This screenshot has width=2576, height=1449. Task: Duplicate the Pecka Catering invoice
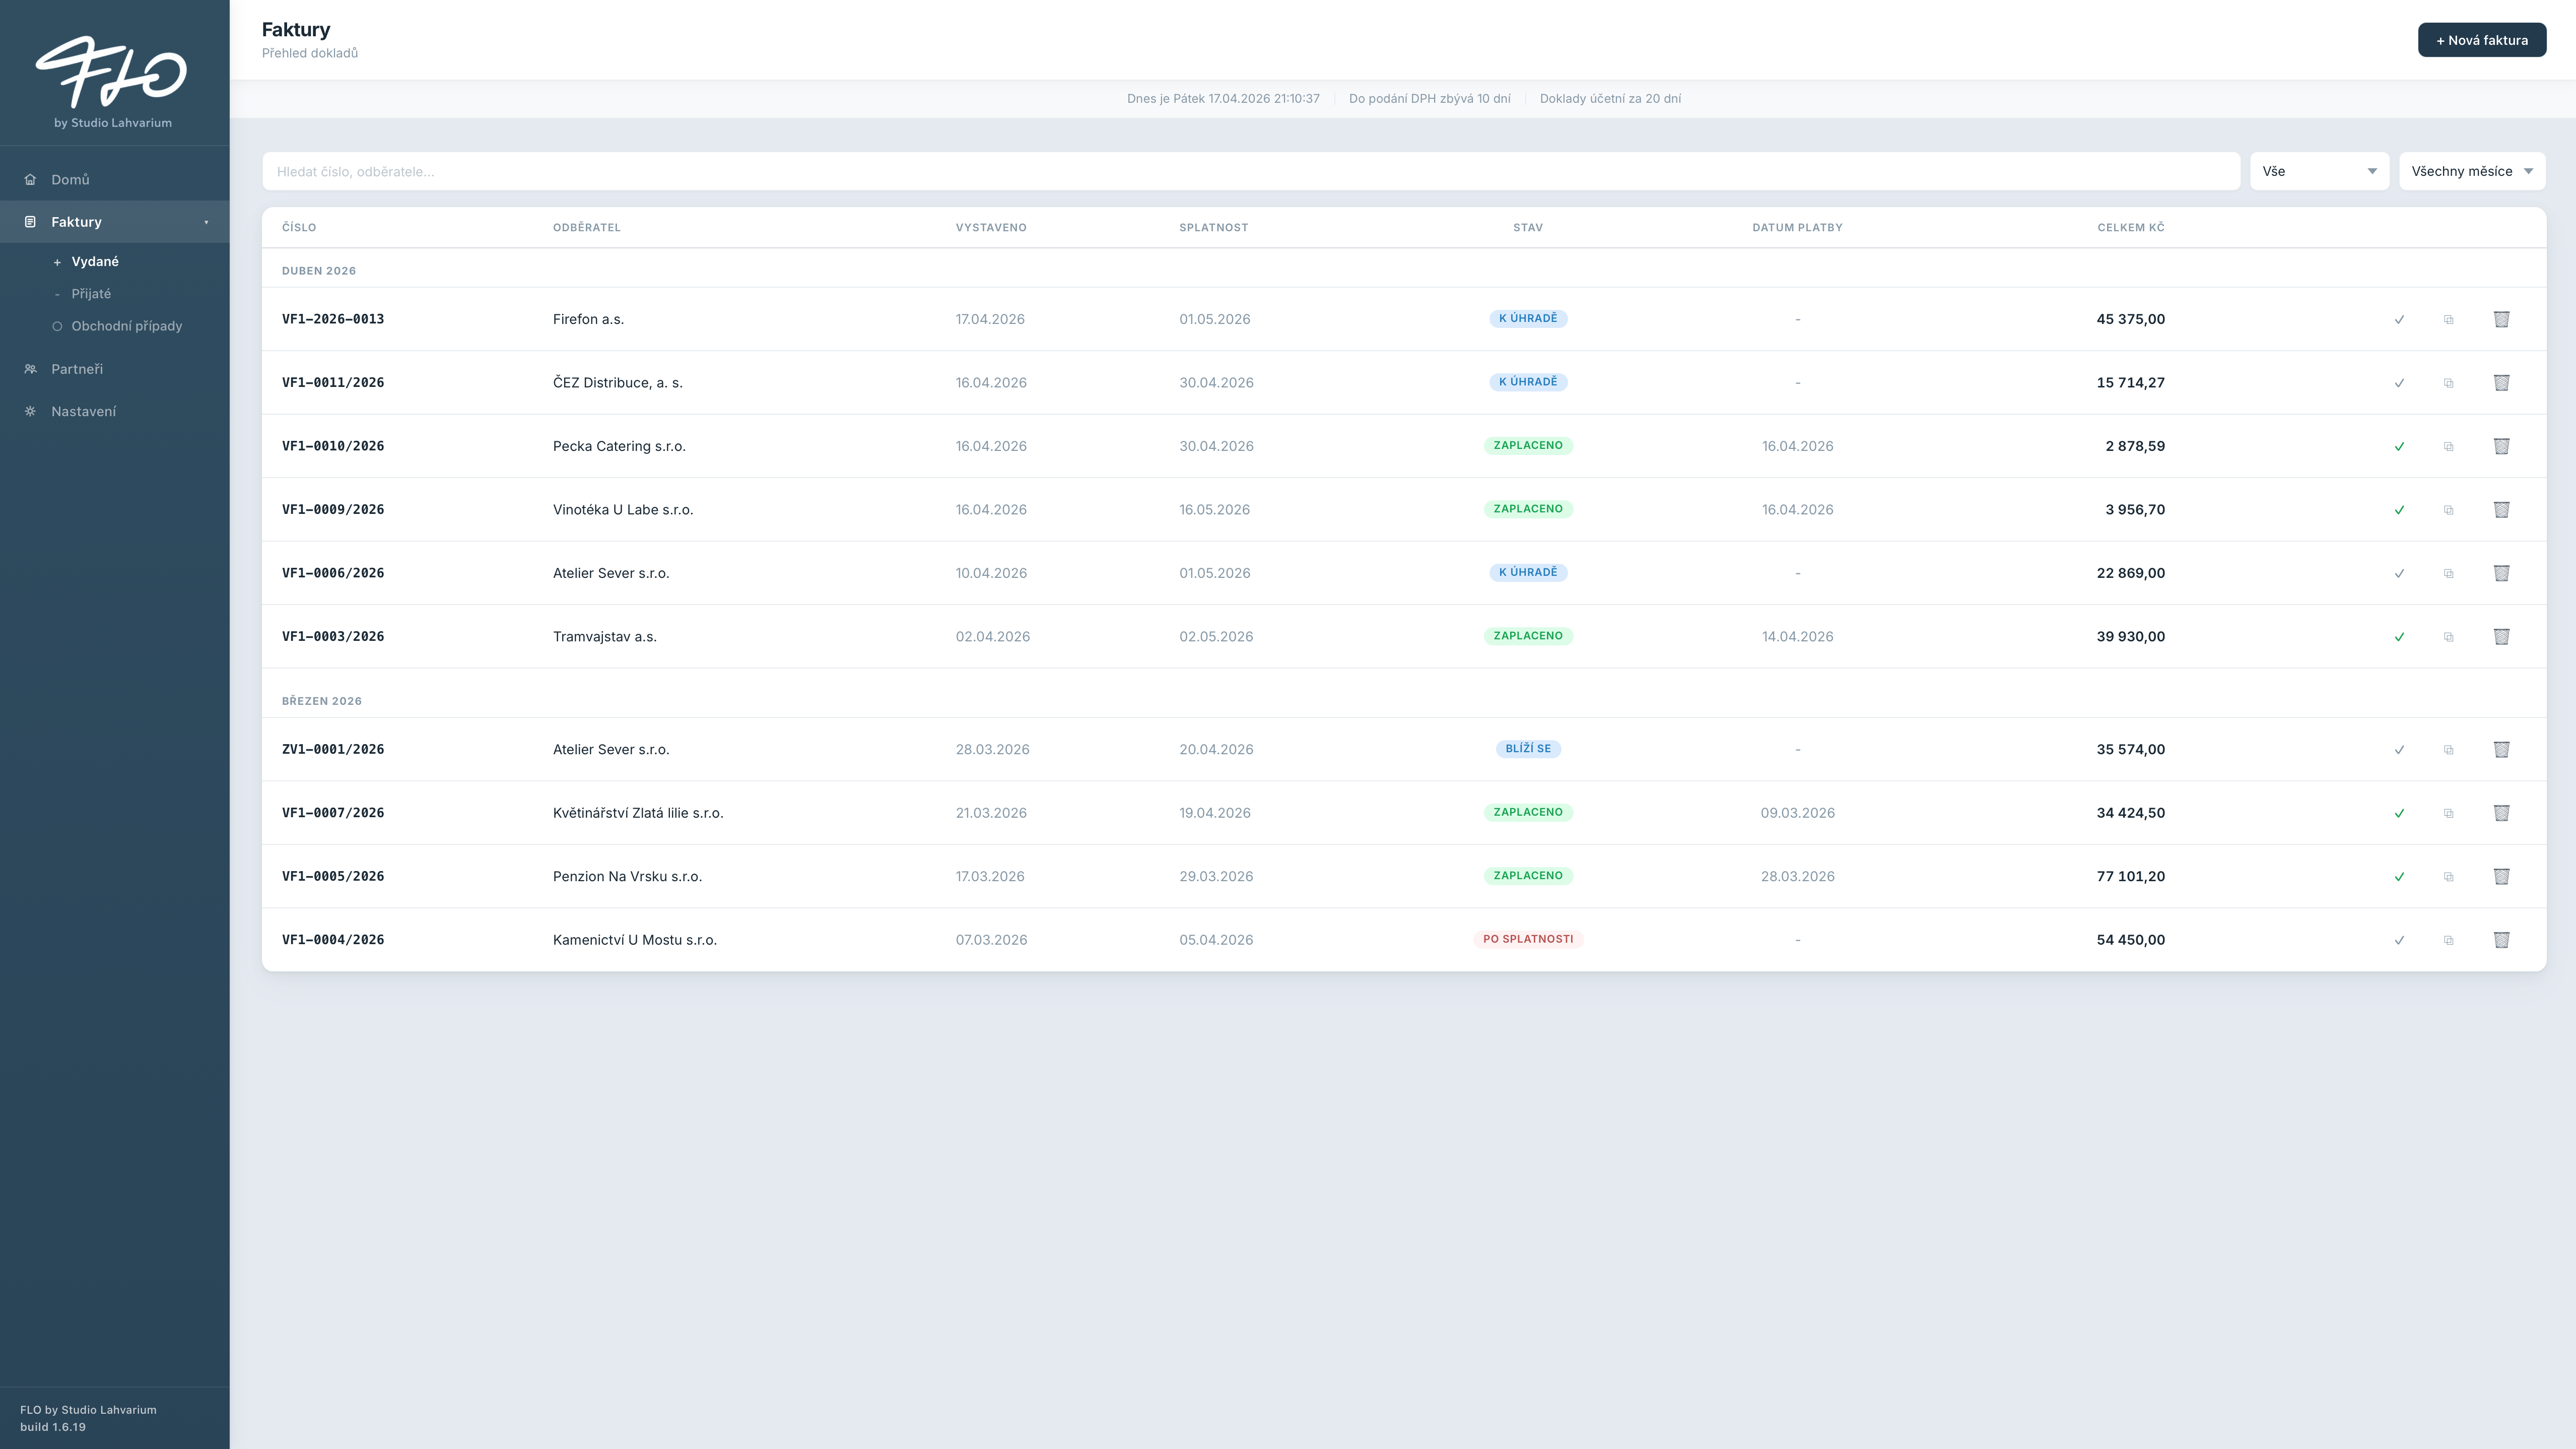click(x=2449, y=447)
